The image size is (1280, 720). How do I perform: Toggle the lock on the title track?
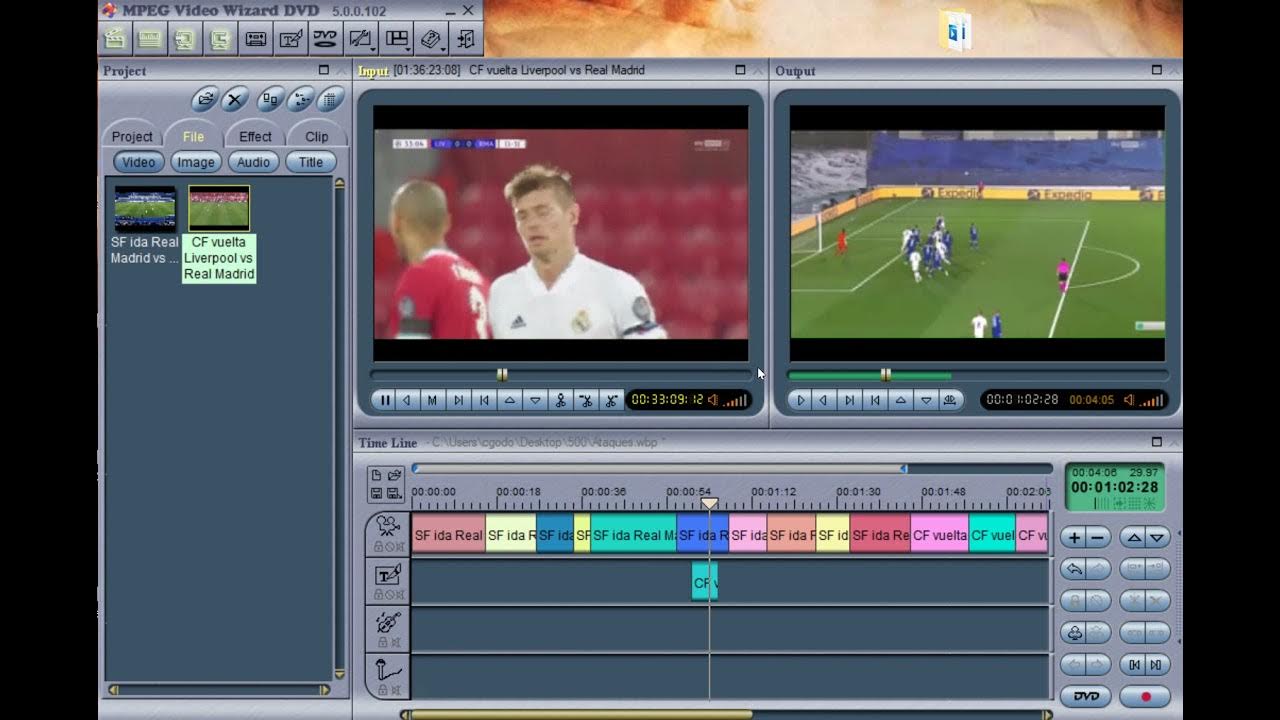pos(379,594)
